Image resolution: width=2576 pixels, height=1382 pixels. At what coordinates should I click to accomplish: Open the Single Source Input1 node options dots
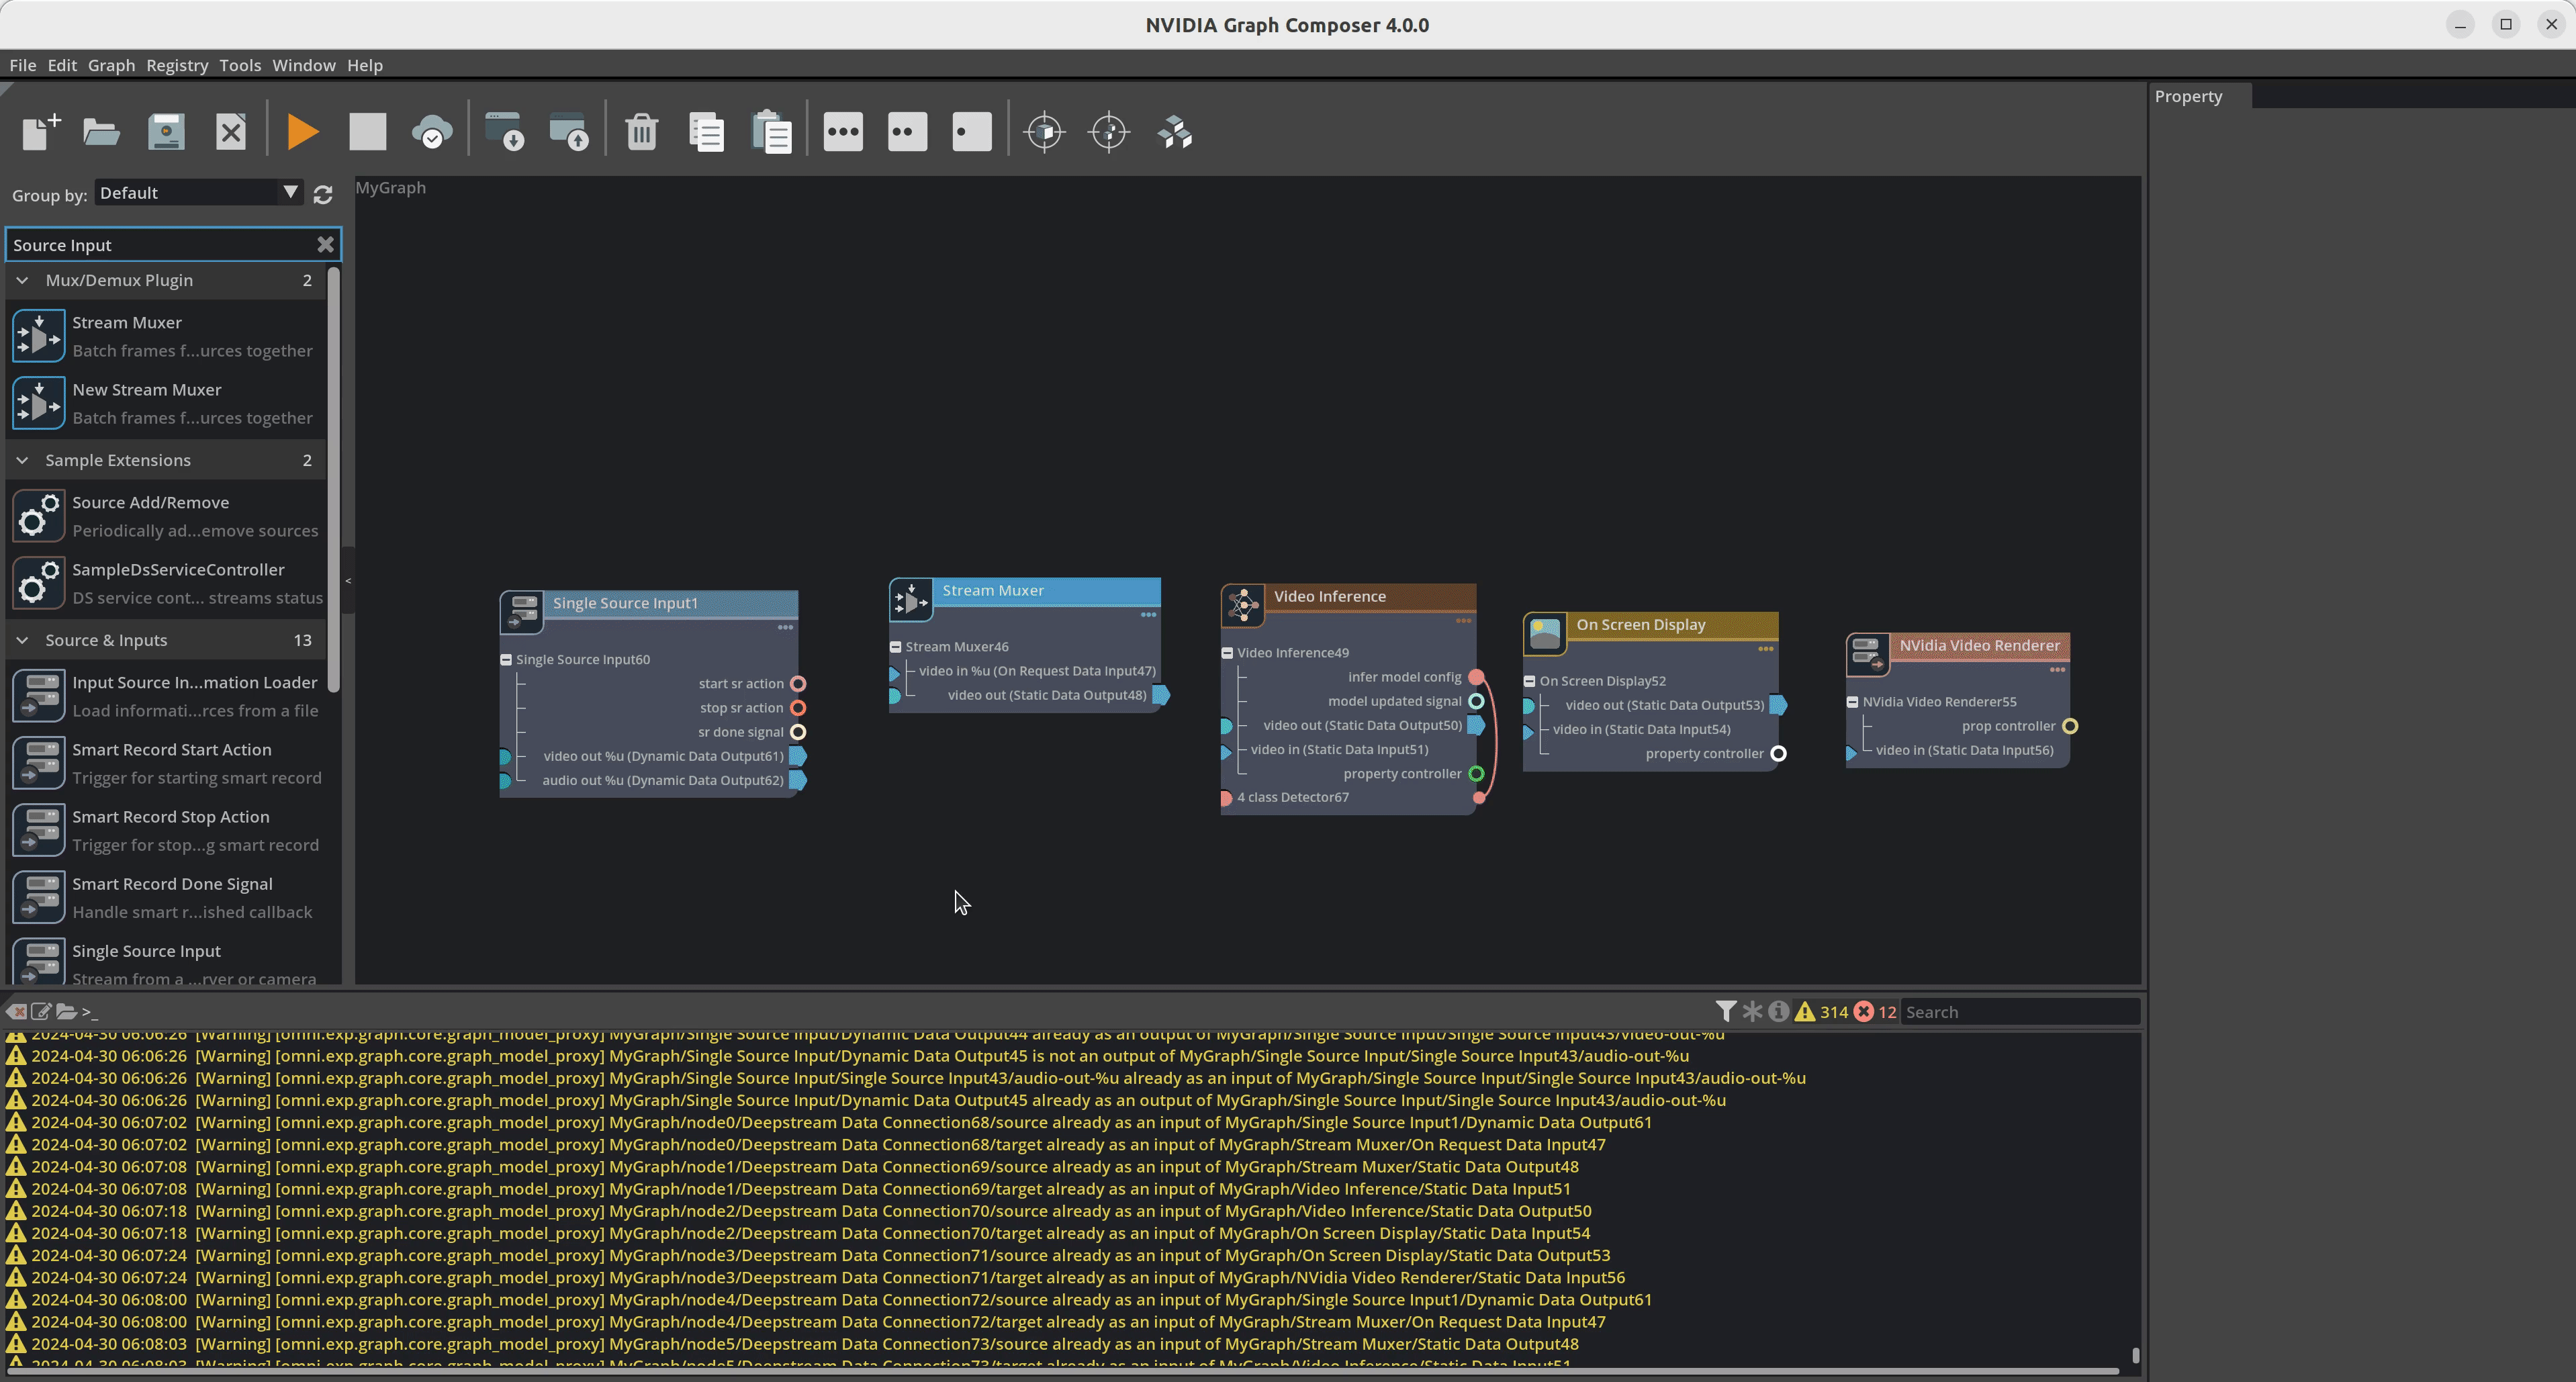[785, 628]
